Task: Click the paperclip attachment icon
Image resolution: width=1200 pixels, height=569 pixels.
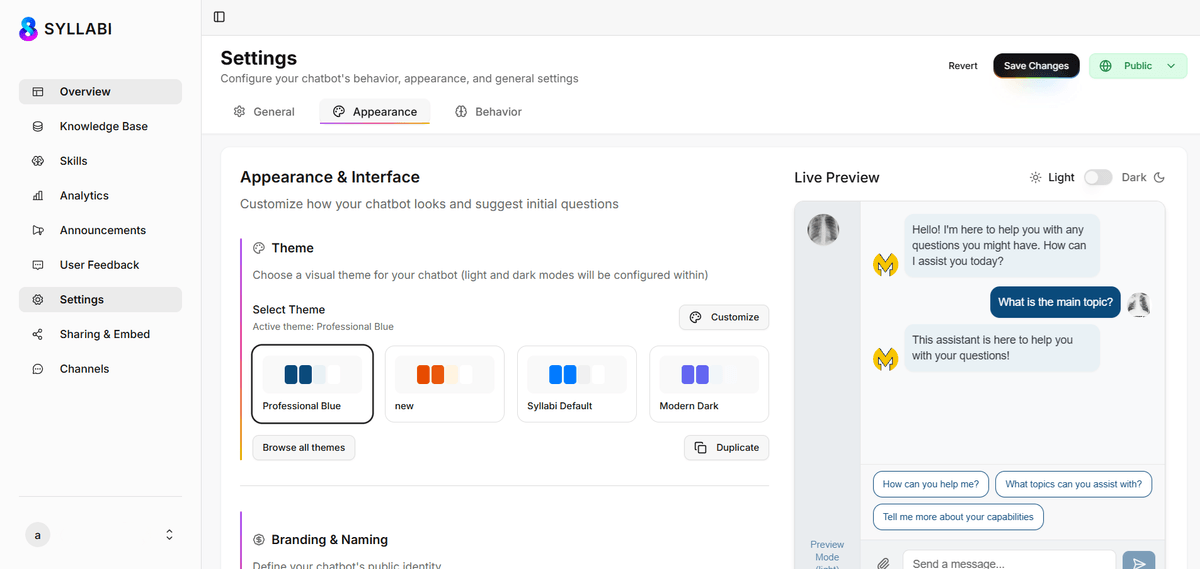Action: 883,563
